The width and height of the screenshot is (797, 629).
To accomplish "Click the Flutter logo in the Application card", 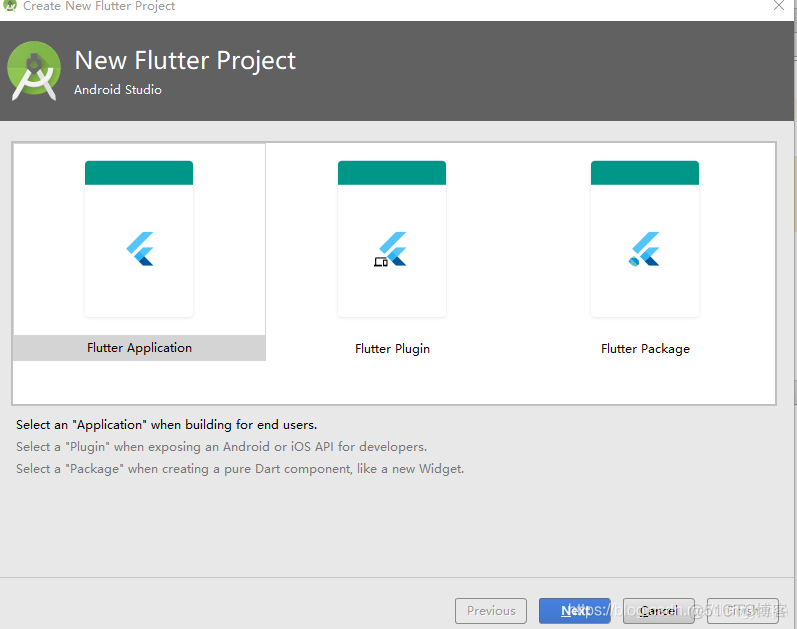I will 140,249.
